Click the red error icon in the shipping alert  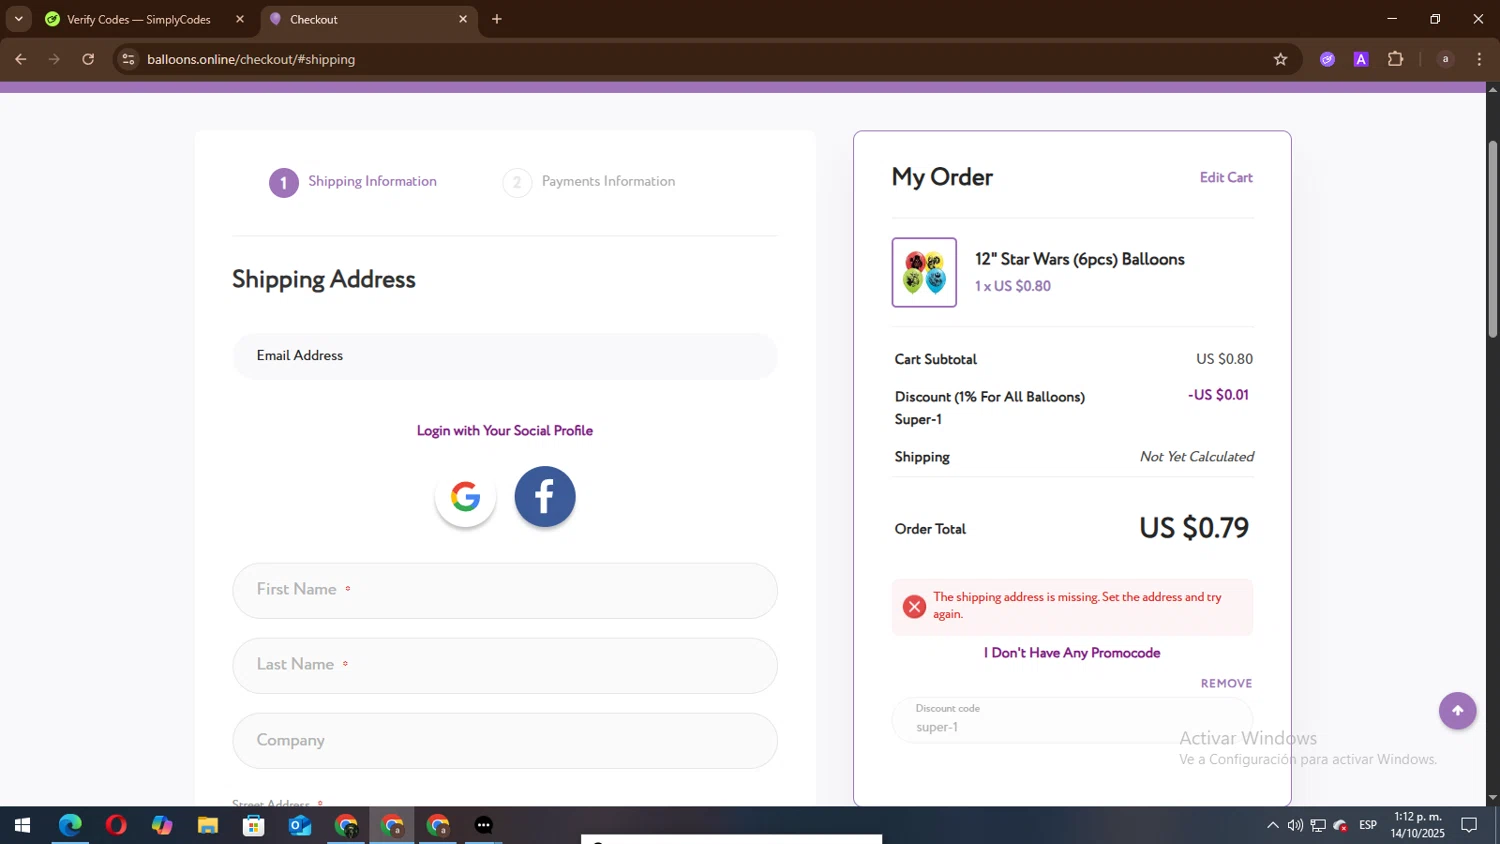click(914, 606)
